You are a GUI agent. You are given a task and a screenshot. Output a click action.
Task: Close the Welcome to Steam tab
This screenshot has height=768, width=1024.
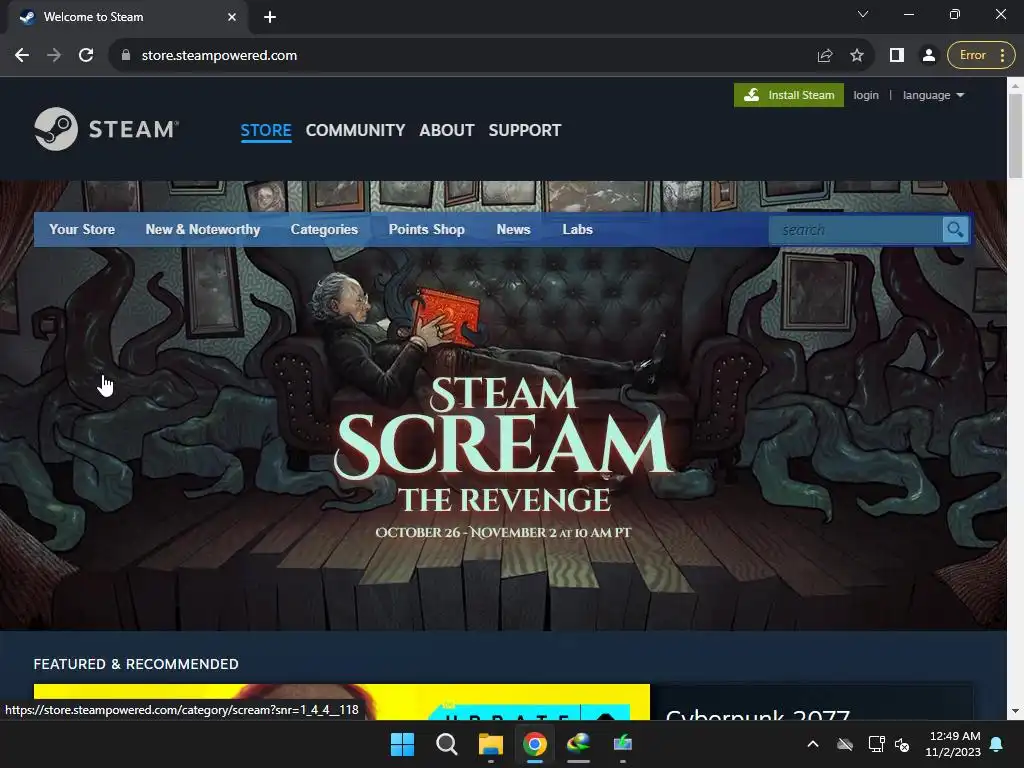(x=232, y=17)
